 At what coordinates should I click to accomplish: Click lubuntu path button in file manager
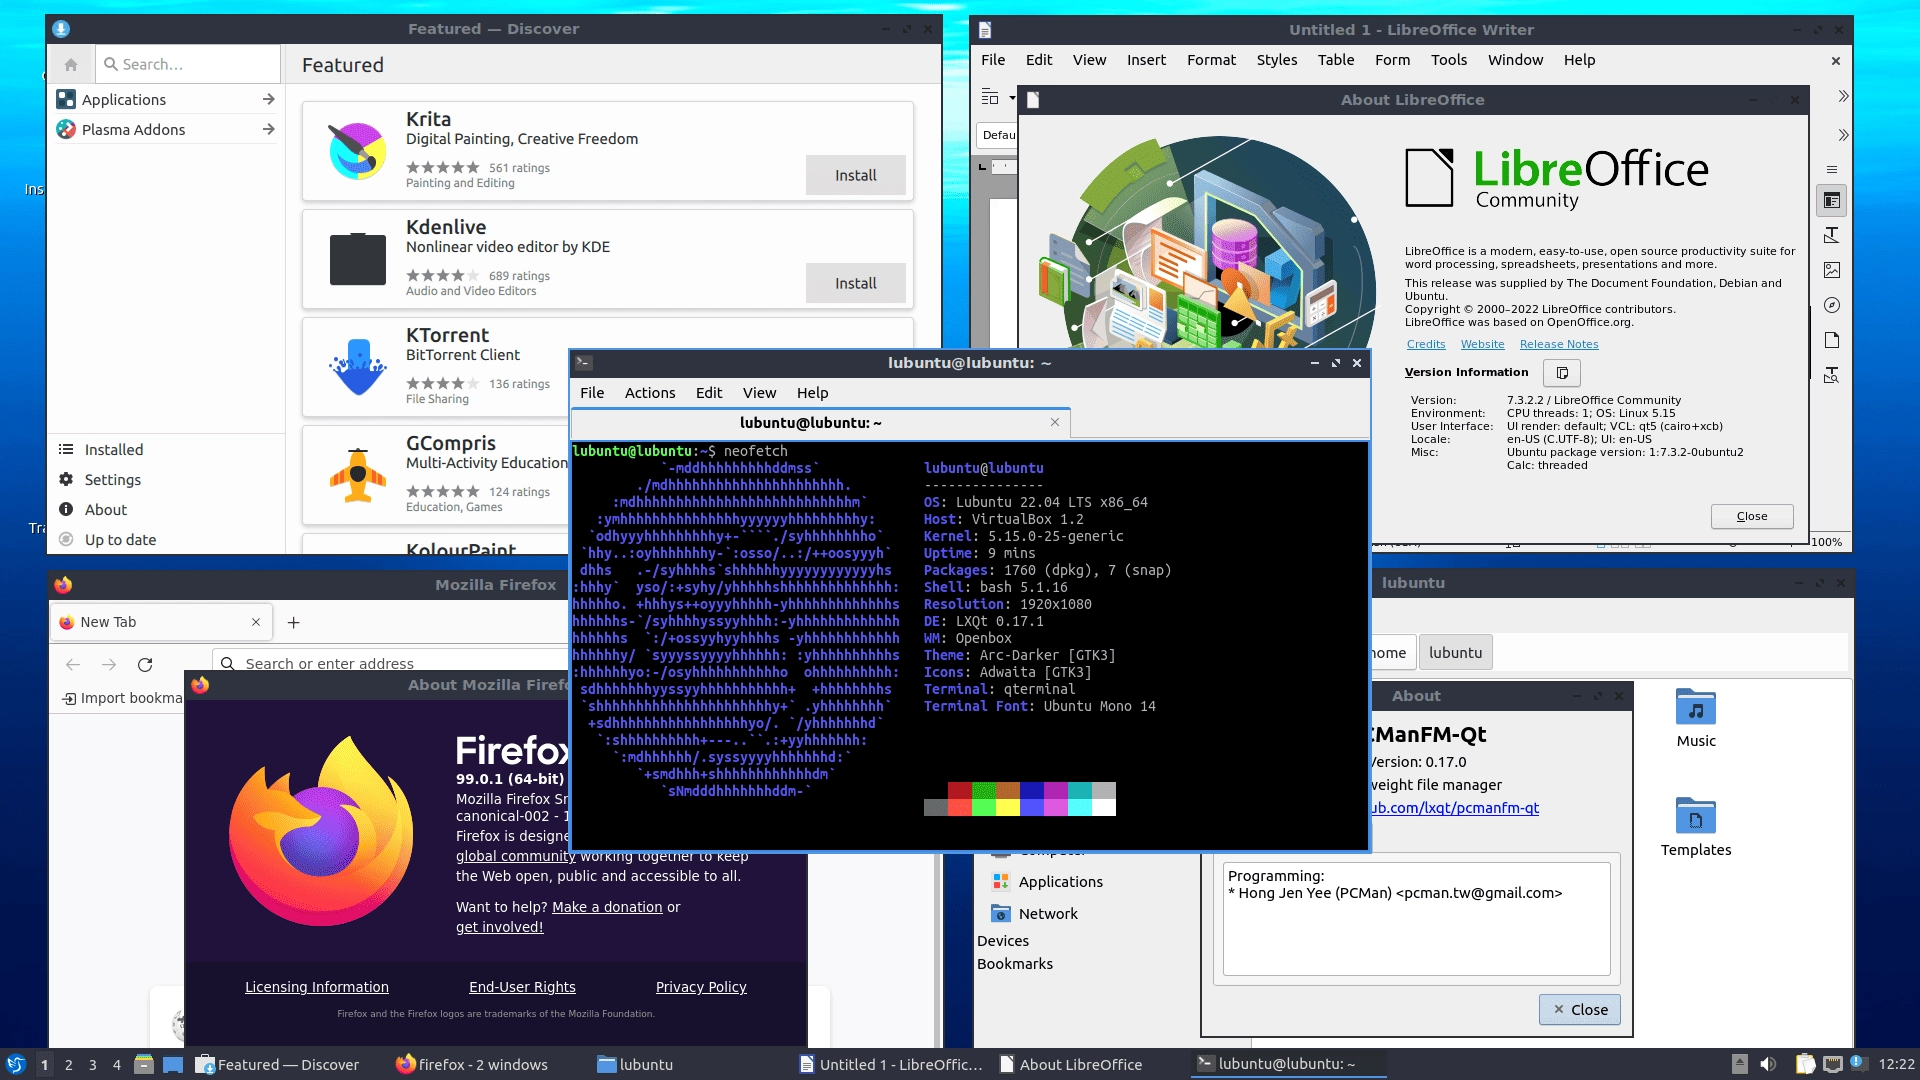tap(1456, 653)
